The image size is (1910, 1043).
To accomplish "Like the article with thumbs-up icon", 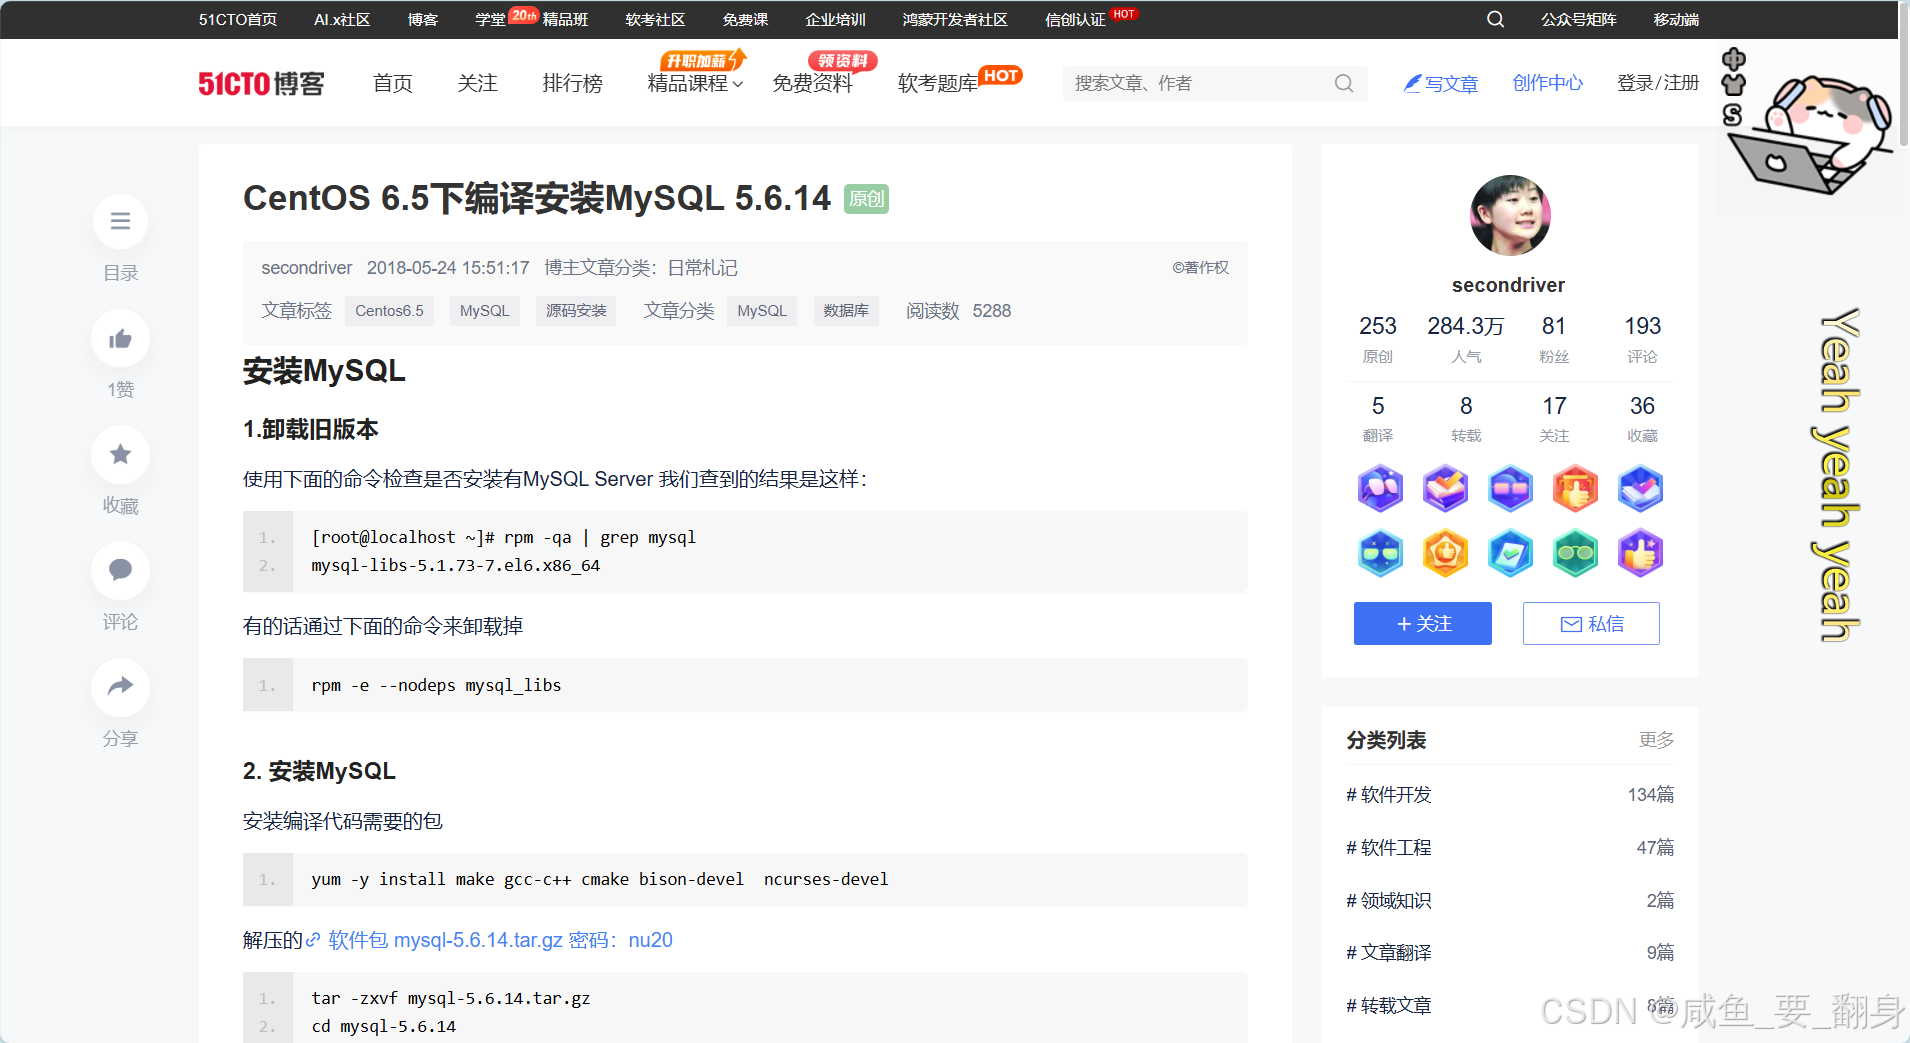I will pyautogui.click(x=120, y=338).
